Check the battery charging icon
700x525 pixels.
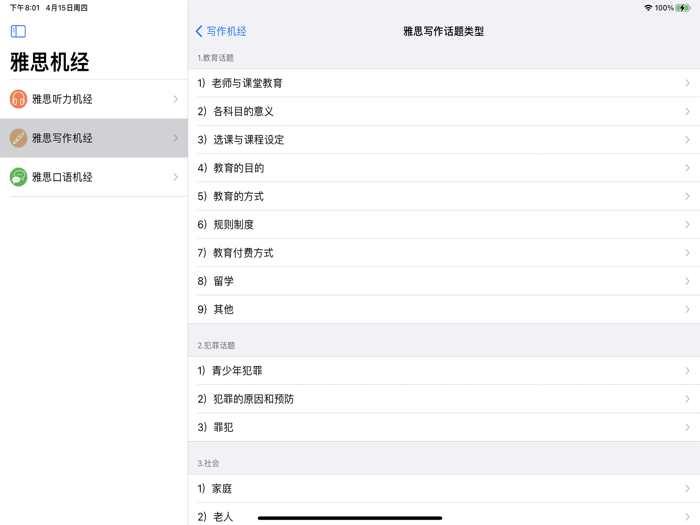coord(683,8)
